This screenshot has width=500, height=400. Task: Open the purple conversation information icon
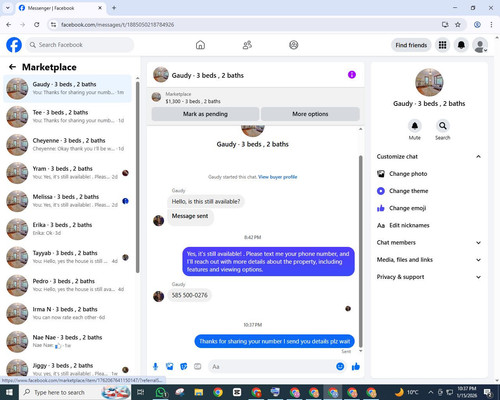pyautogui.click(x=352, y=75)
